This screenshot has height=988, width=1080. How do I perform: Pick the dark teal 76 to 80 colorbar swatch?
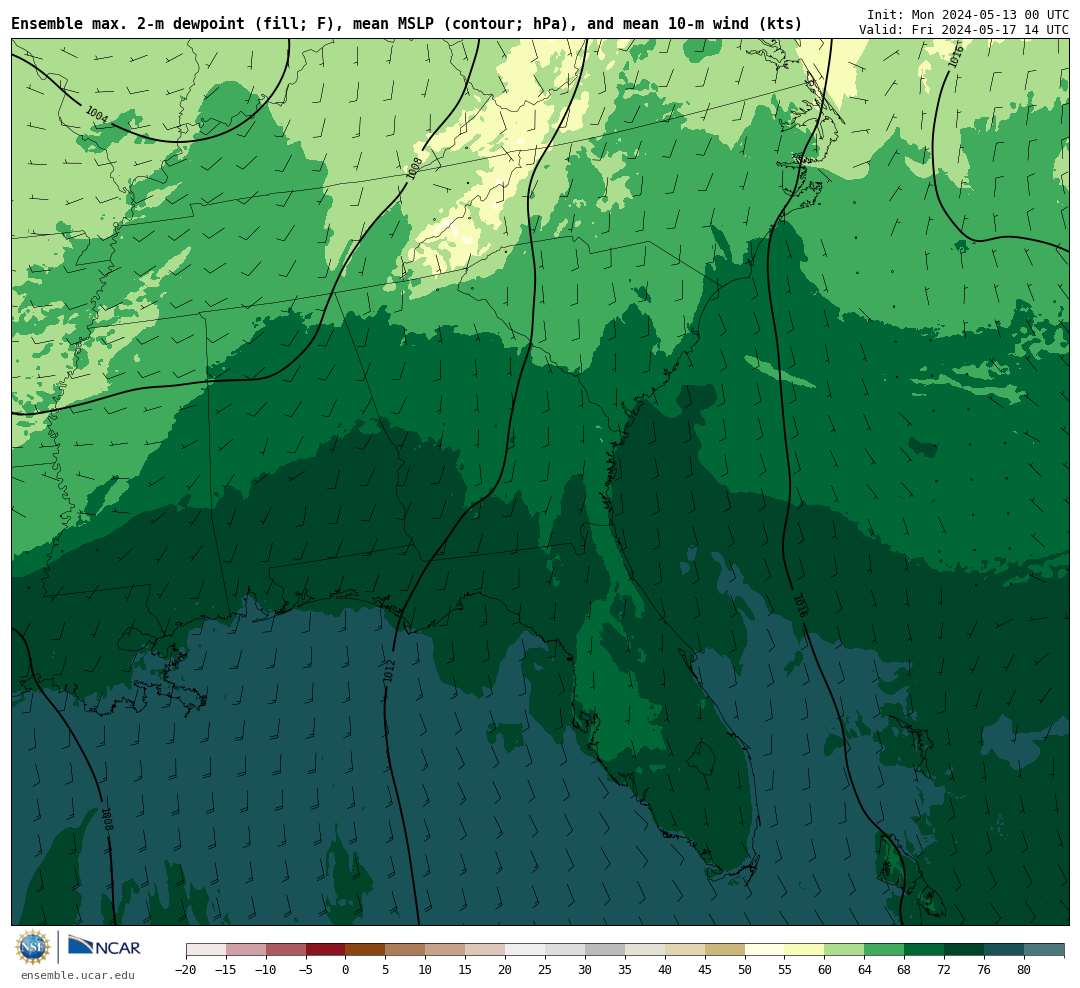click(x=1004, y=950)
